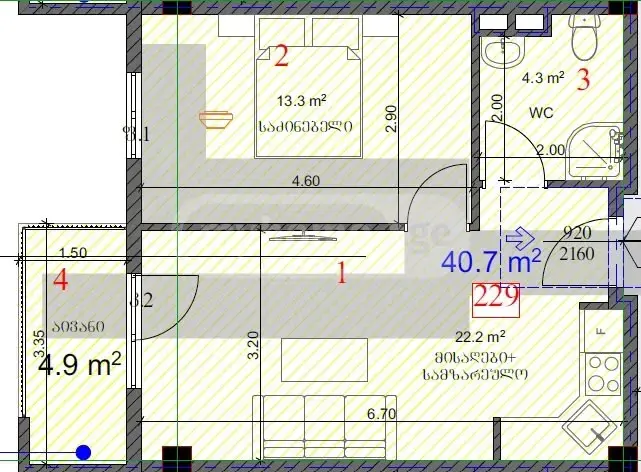Click the toilet symbol in the WC
The image size is (641, 472).
(585, 37)
